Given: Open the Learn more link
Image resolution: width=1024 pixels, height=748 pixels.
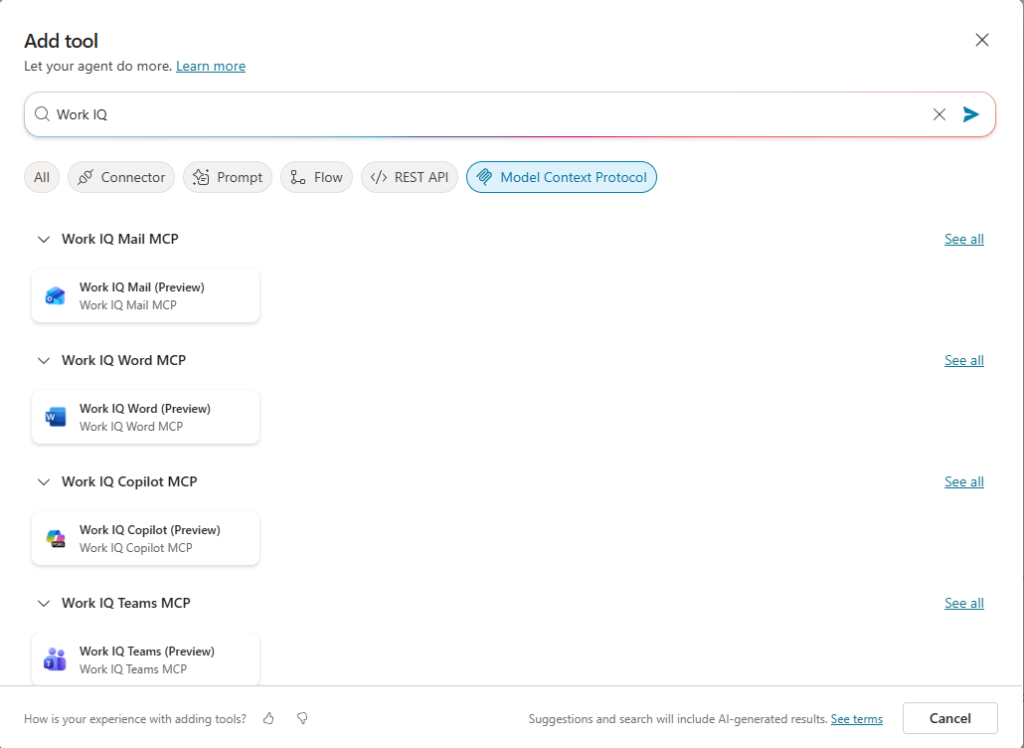Looking at the screenshot, I should coord(211,66).
